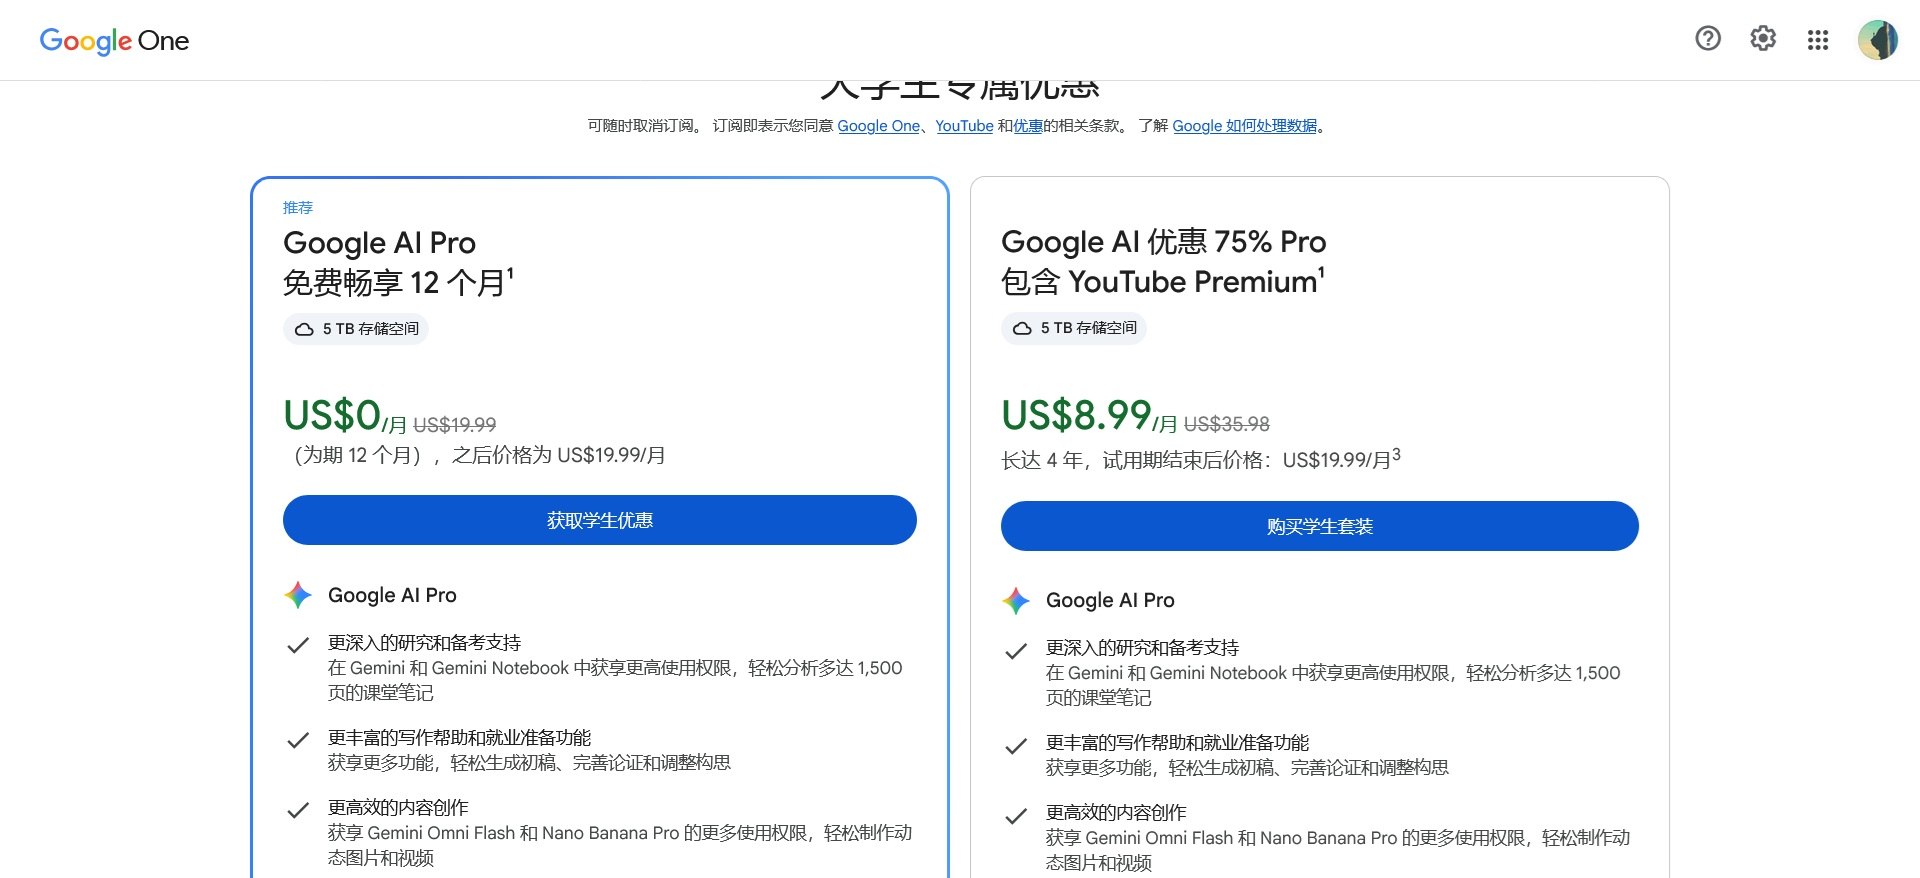Click the checkmark beside left 更深入的研究和备考支持
The width and height of the screenshot is (1920, 878).
point(298,645)
